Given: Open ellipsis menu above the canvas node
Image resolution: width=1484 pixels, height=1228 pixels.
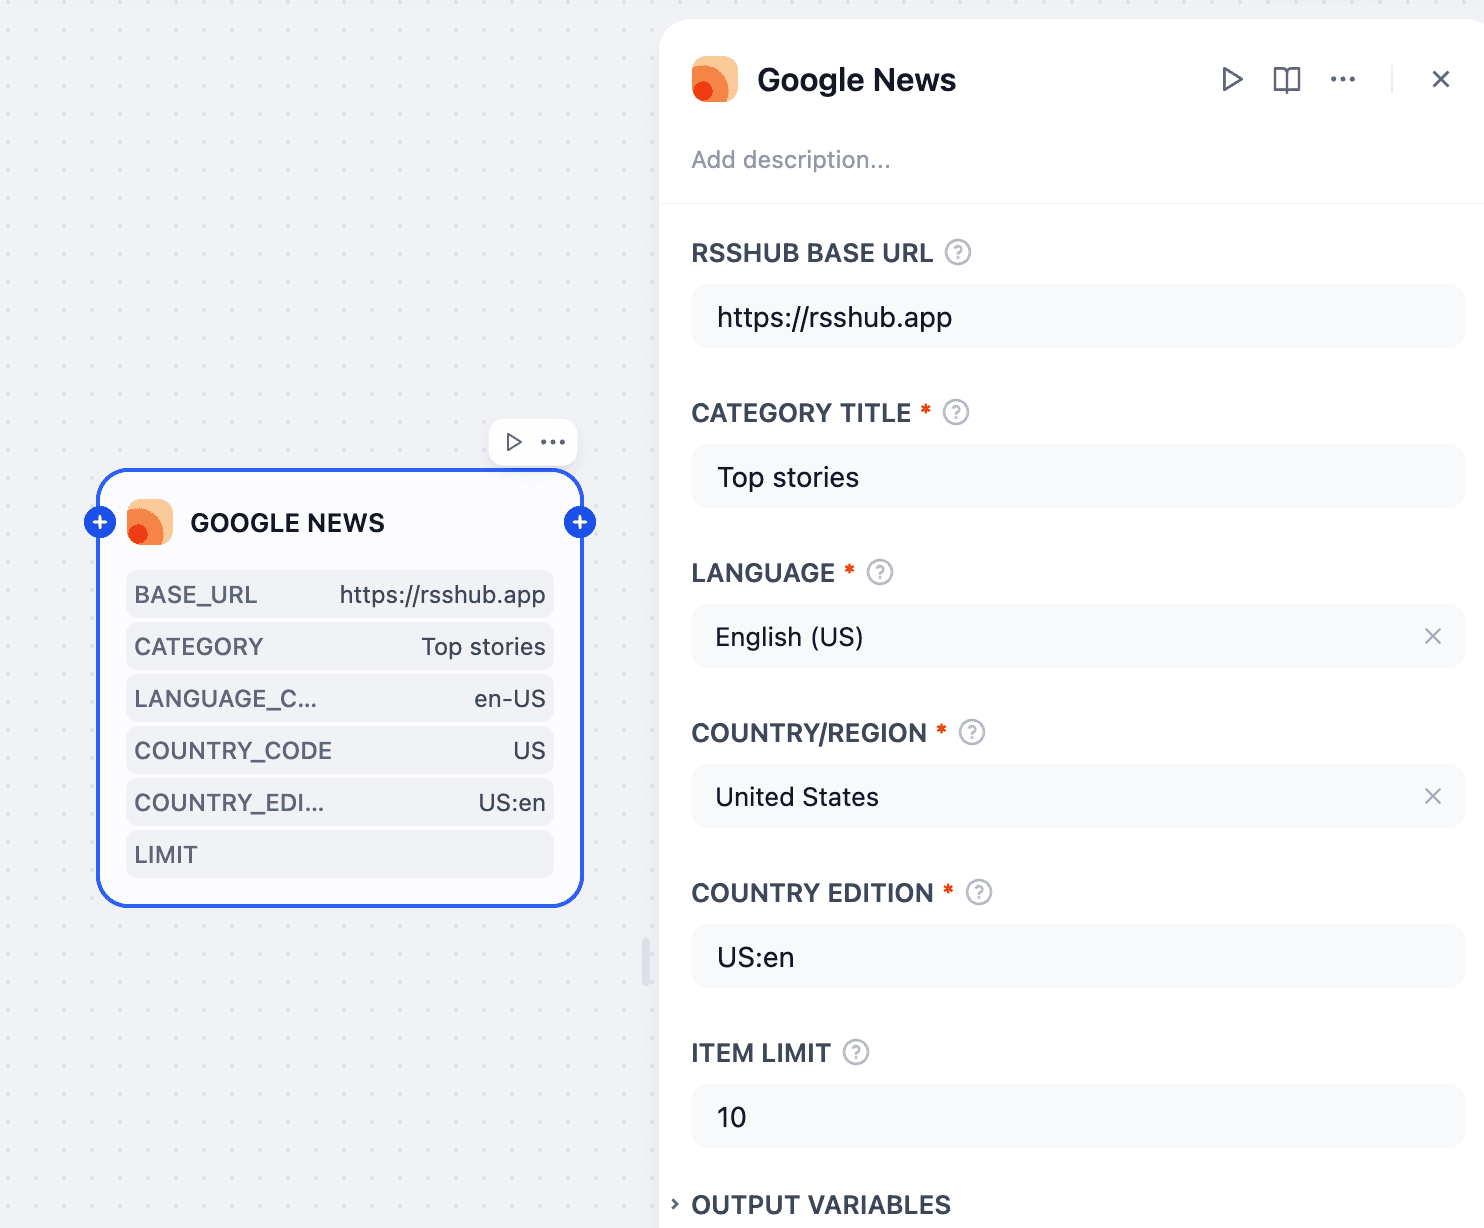Looking at the screenshot, I should click(x=553, y=442).
